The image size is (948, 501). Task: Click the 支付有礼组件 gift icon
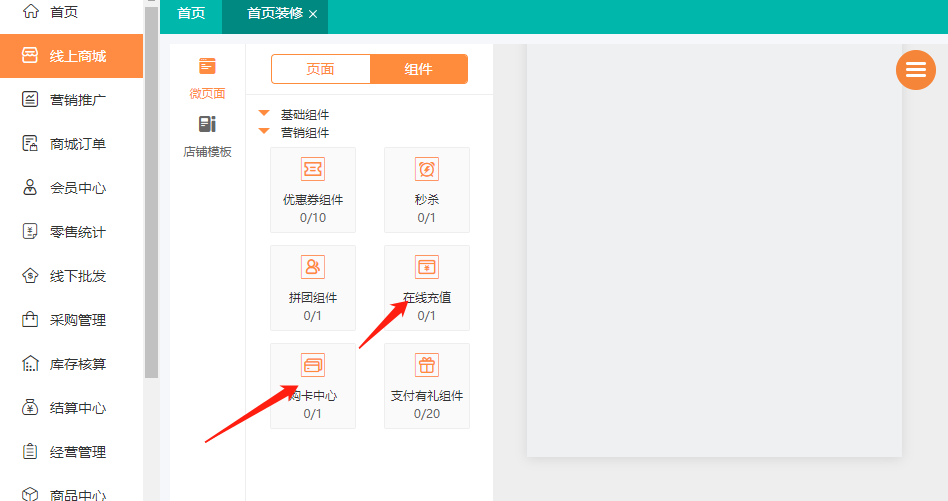(x=427, y=365)
